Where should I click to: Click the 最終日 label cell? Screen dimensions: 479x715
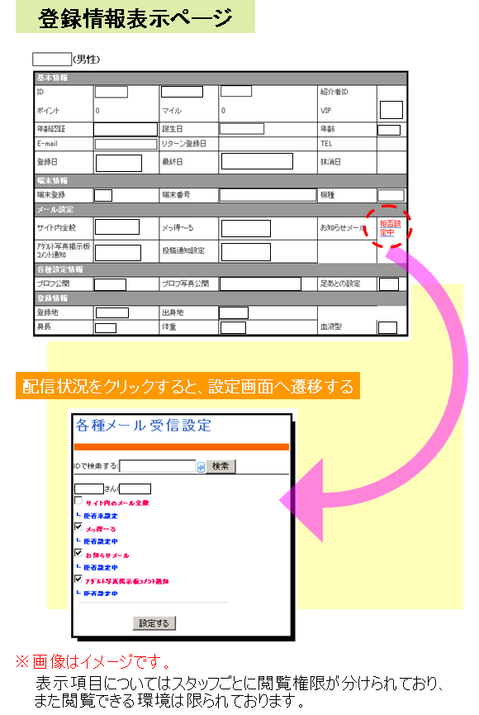click(172, 162)
